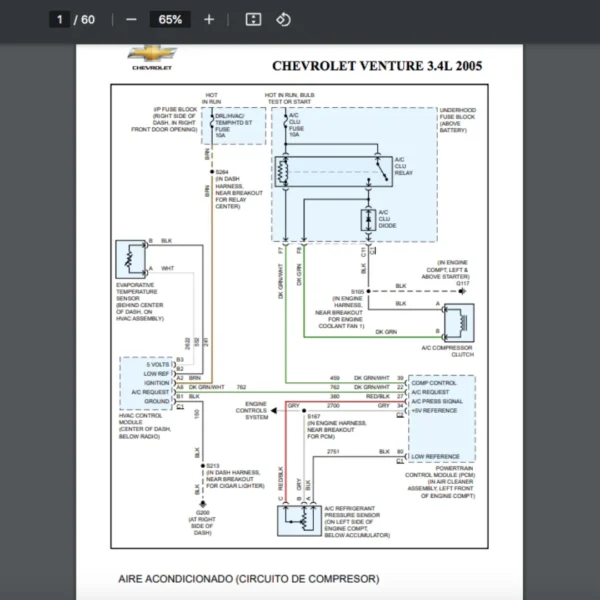Screen dimensions: 600x600
Task: Click the zoom out minus button
Action: point(132,19)
